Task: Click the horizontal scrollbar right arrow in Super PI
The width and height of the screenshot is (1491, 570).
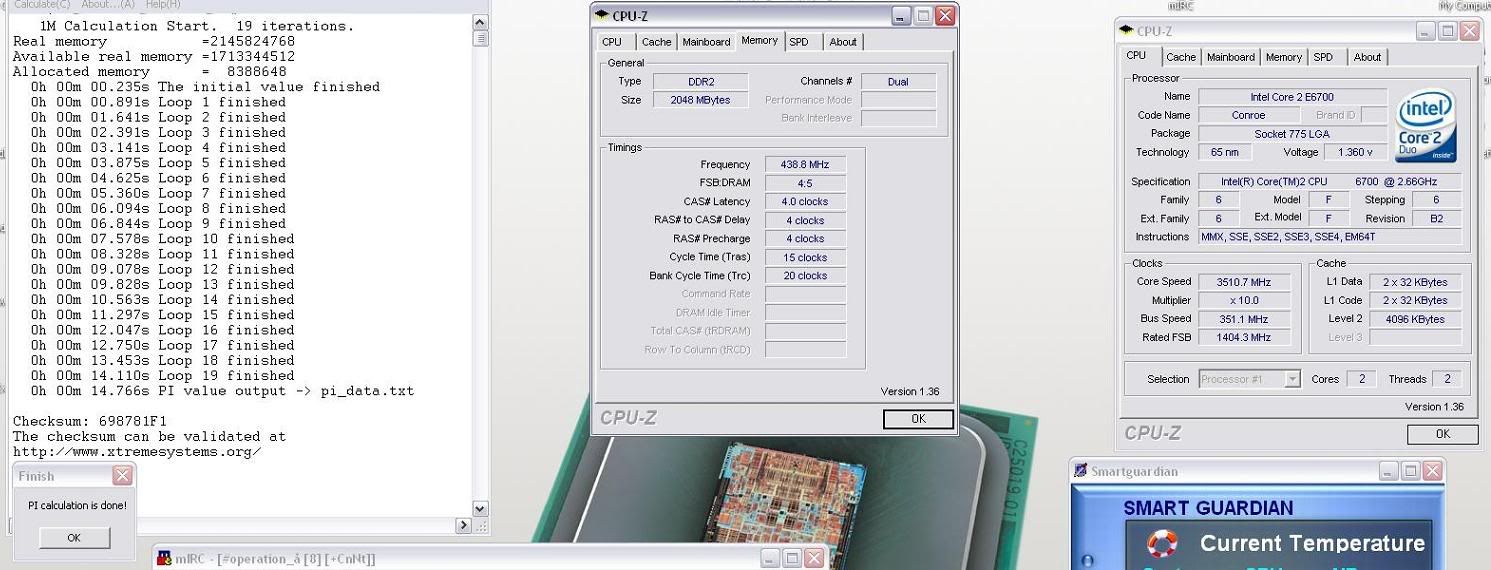Action: [464, 525]
